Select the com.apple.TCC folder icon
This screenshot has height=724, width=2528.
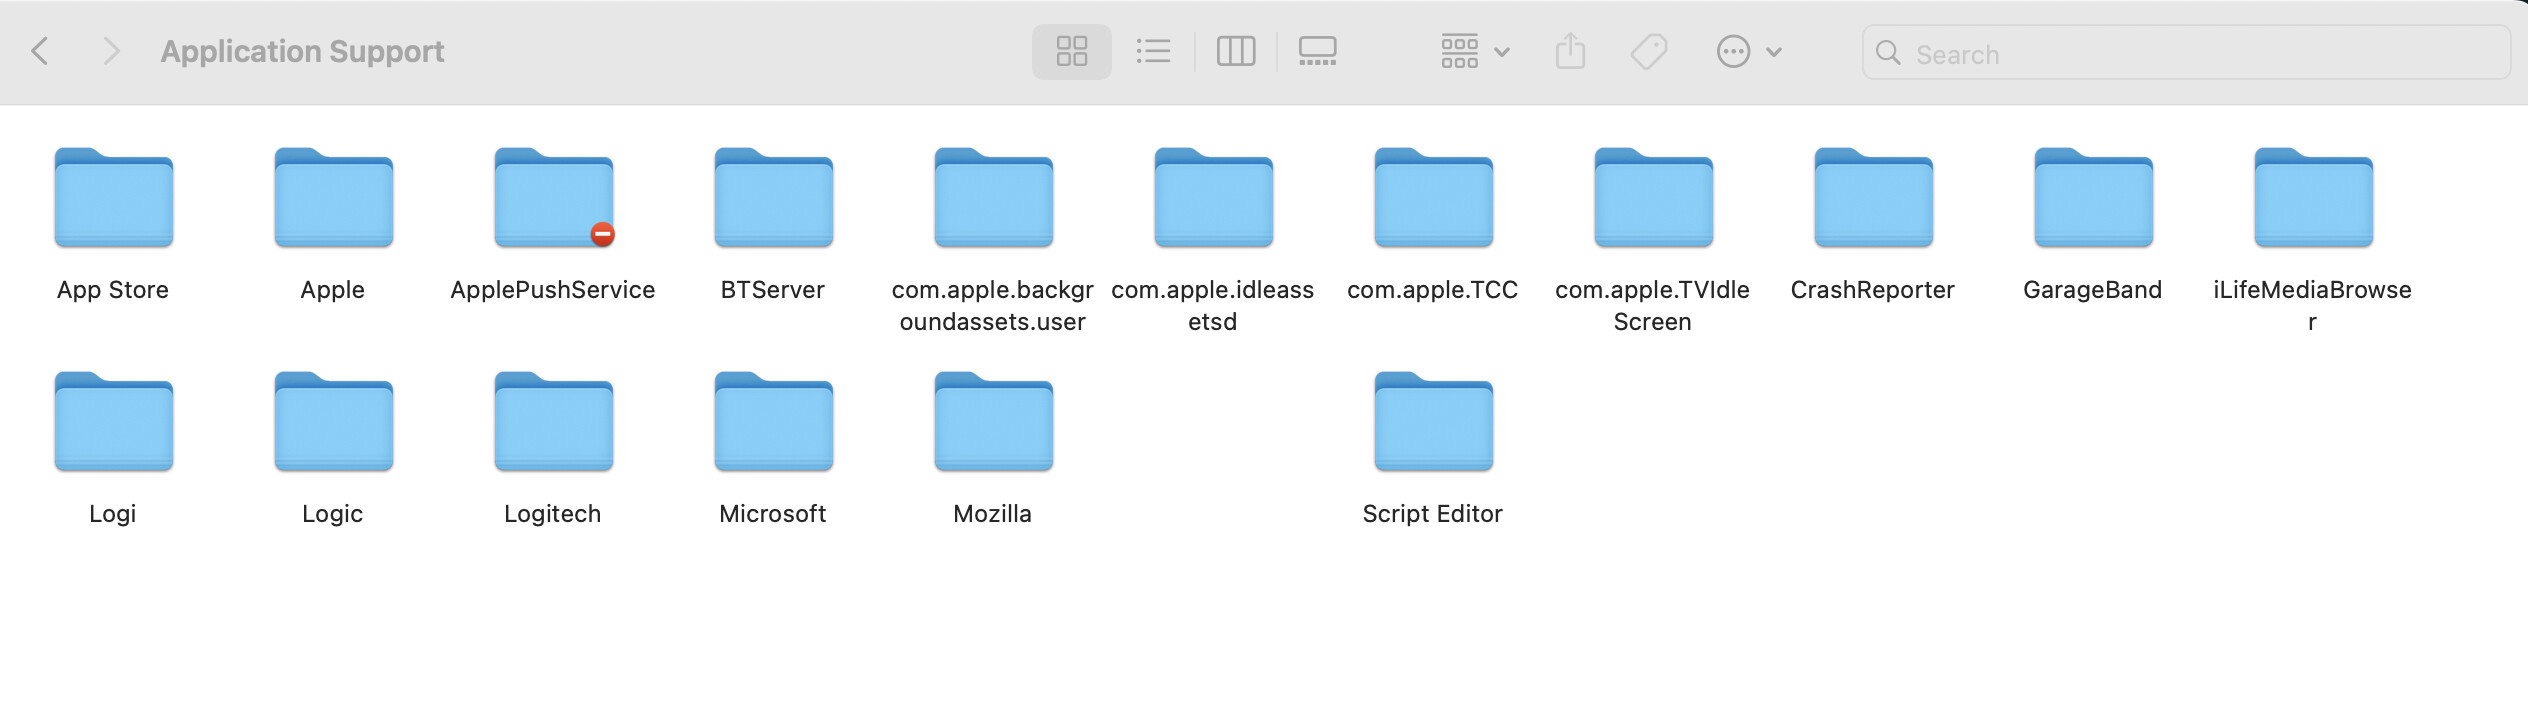1434,198
